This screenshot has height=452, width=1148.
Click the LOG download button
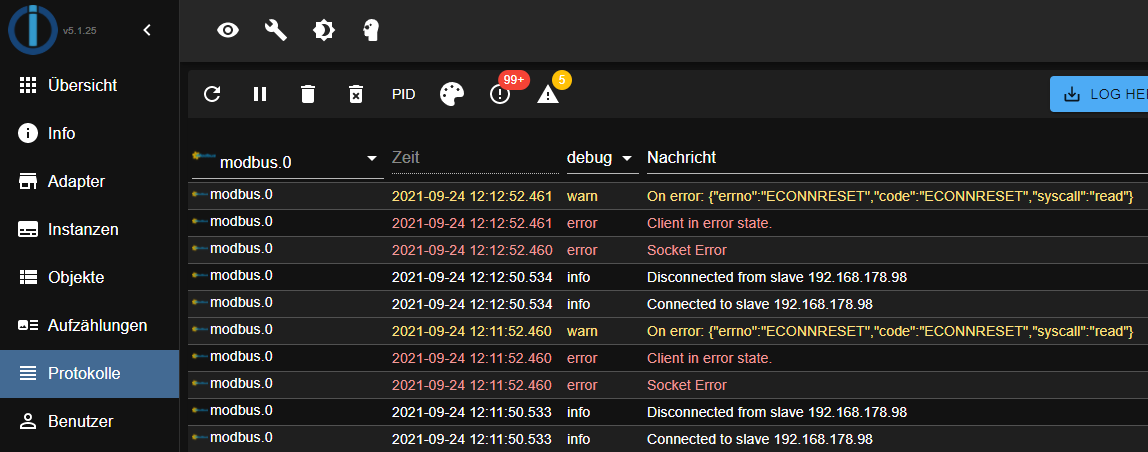1099,94
